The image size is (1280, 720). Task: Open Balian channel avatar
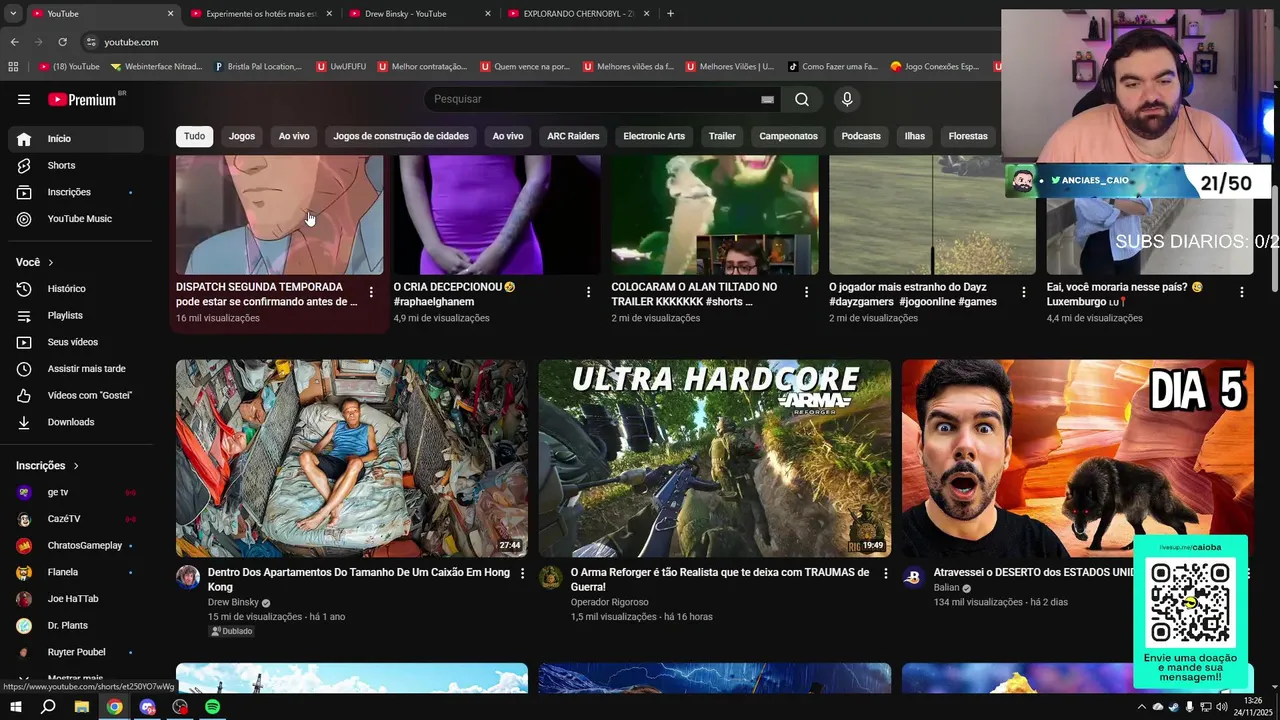click(x=914, y=577)
